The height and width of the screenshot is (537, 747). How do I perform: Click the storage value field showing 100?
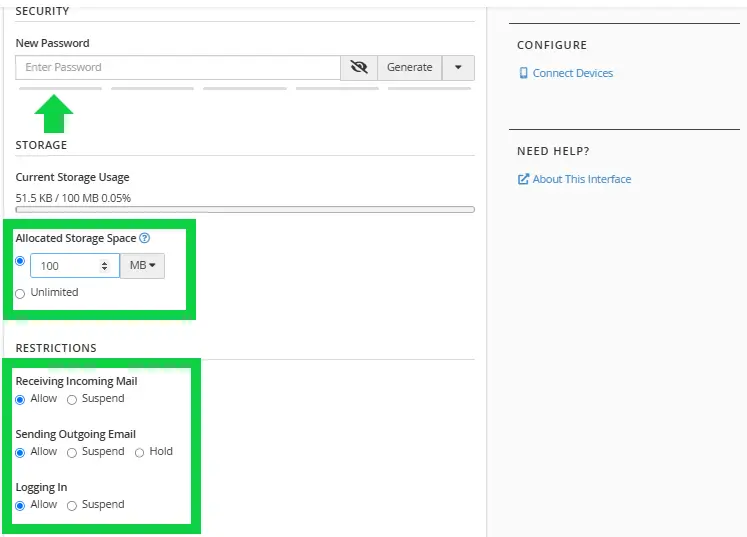click(x=65, y=266)
